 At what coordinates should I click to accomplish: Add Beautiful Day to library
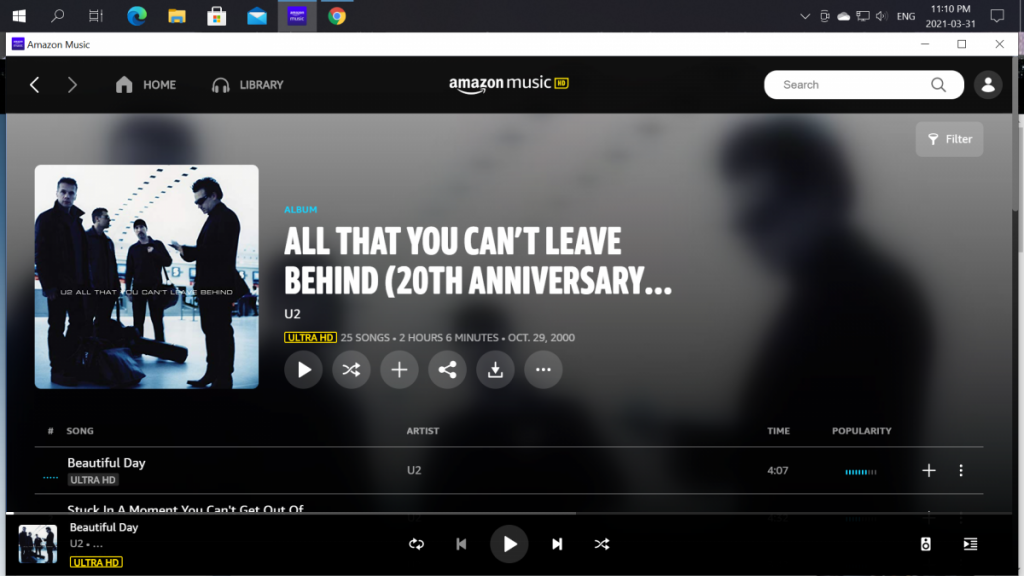click(929, 470)
